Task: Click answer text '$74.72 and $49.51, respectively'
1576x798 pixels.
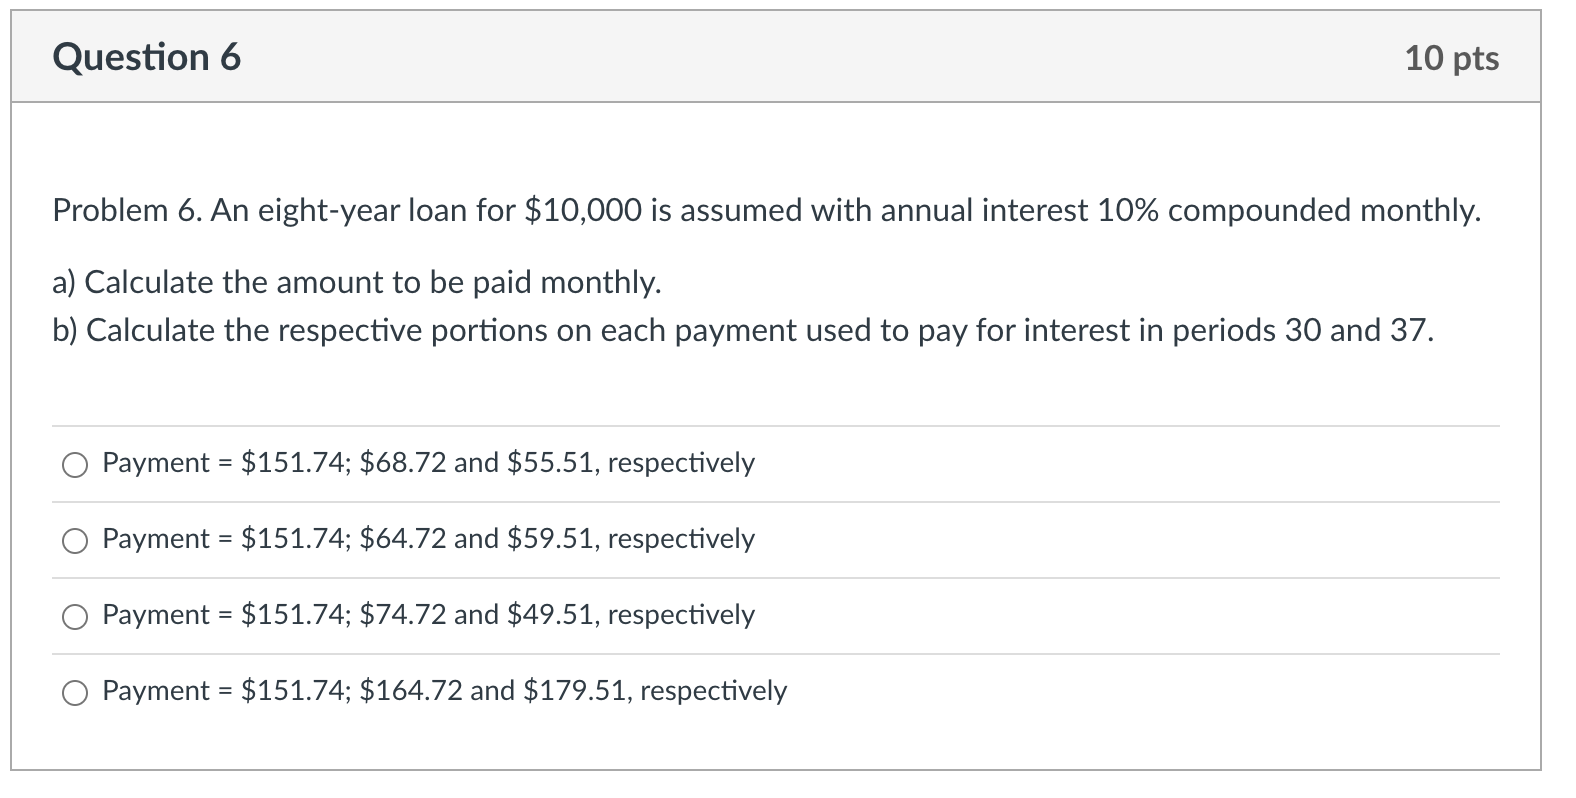Action: 557,615
